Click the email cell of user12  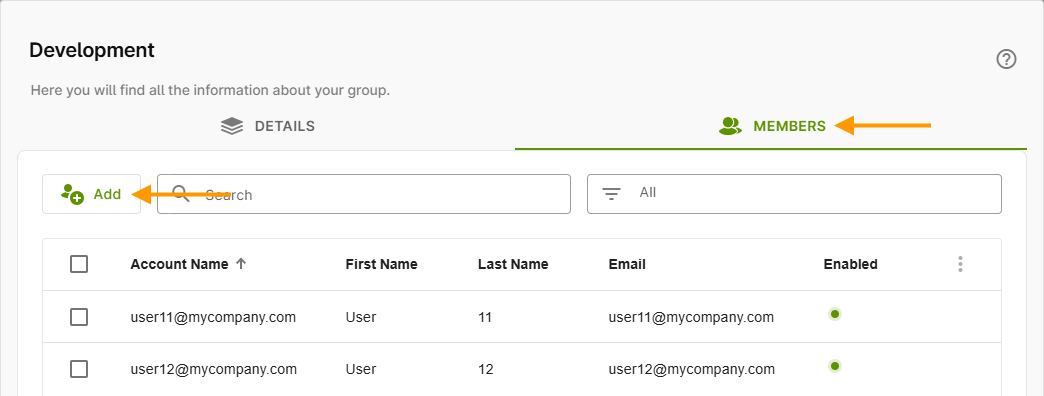pyautogui.click(x=692, y=369)
